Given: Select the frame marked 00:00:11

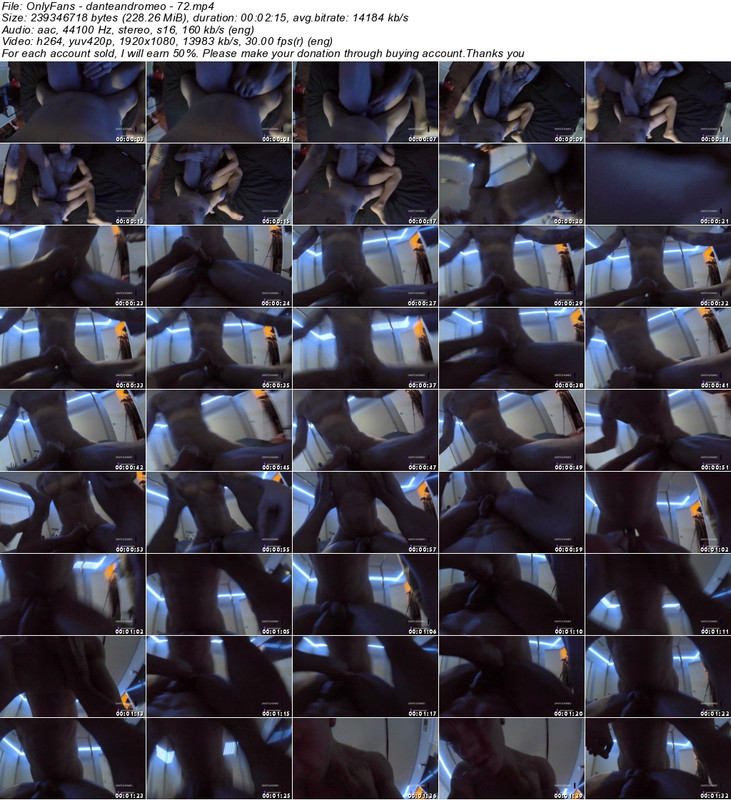Looking at the screenshot, I should pos(657,101).
